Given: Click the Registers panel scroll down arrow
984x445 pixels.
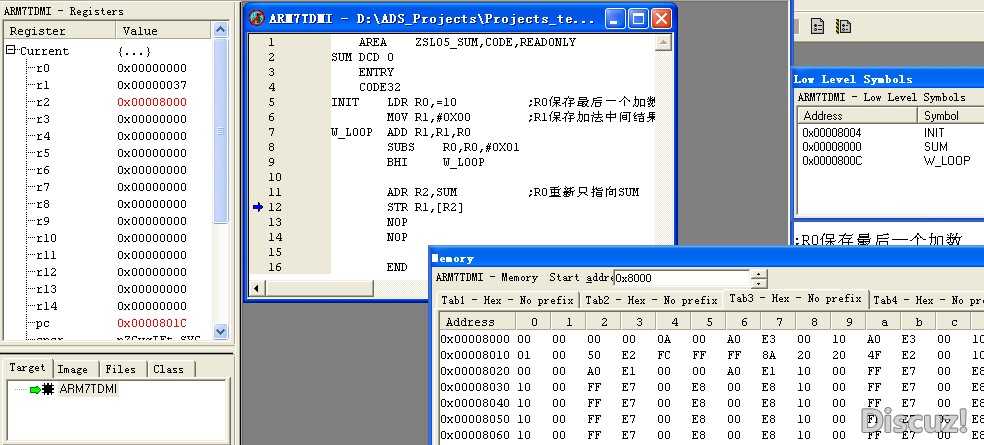Looking at the screenshot, I should pos(220,331).
